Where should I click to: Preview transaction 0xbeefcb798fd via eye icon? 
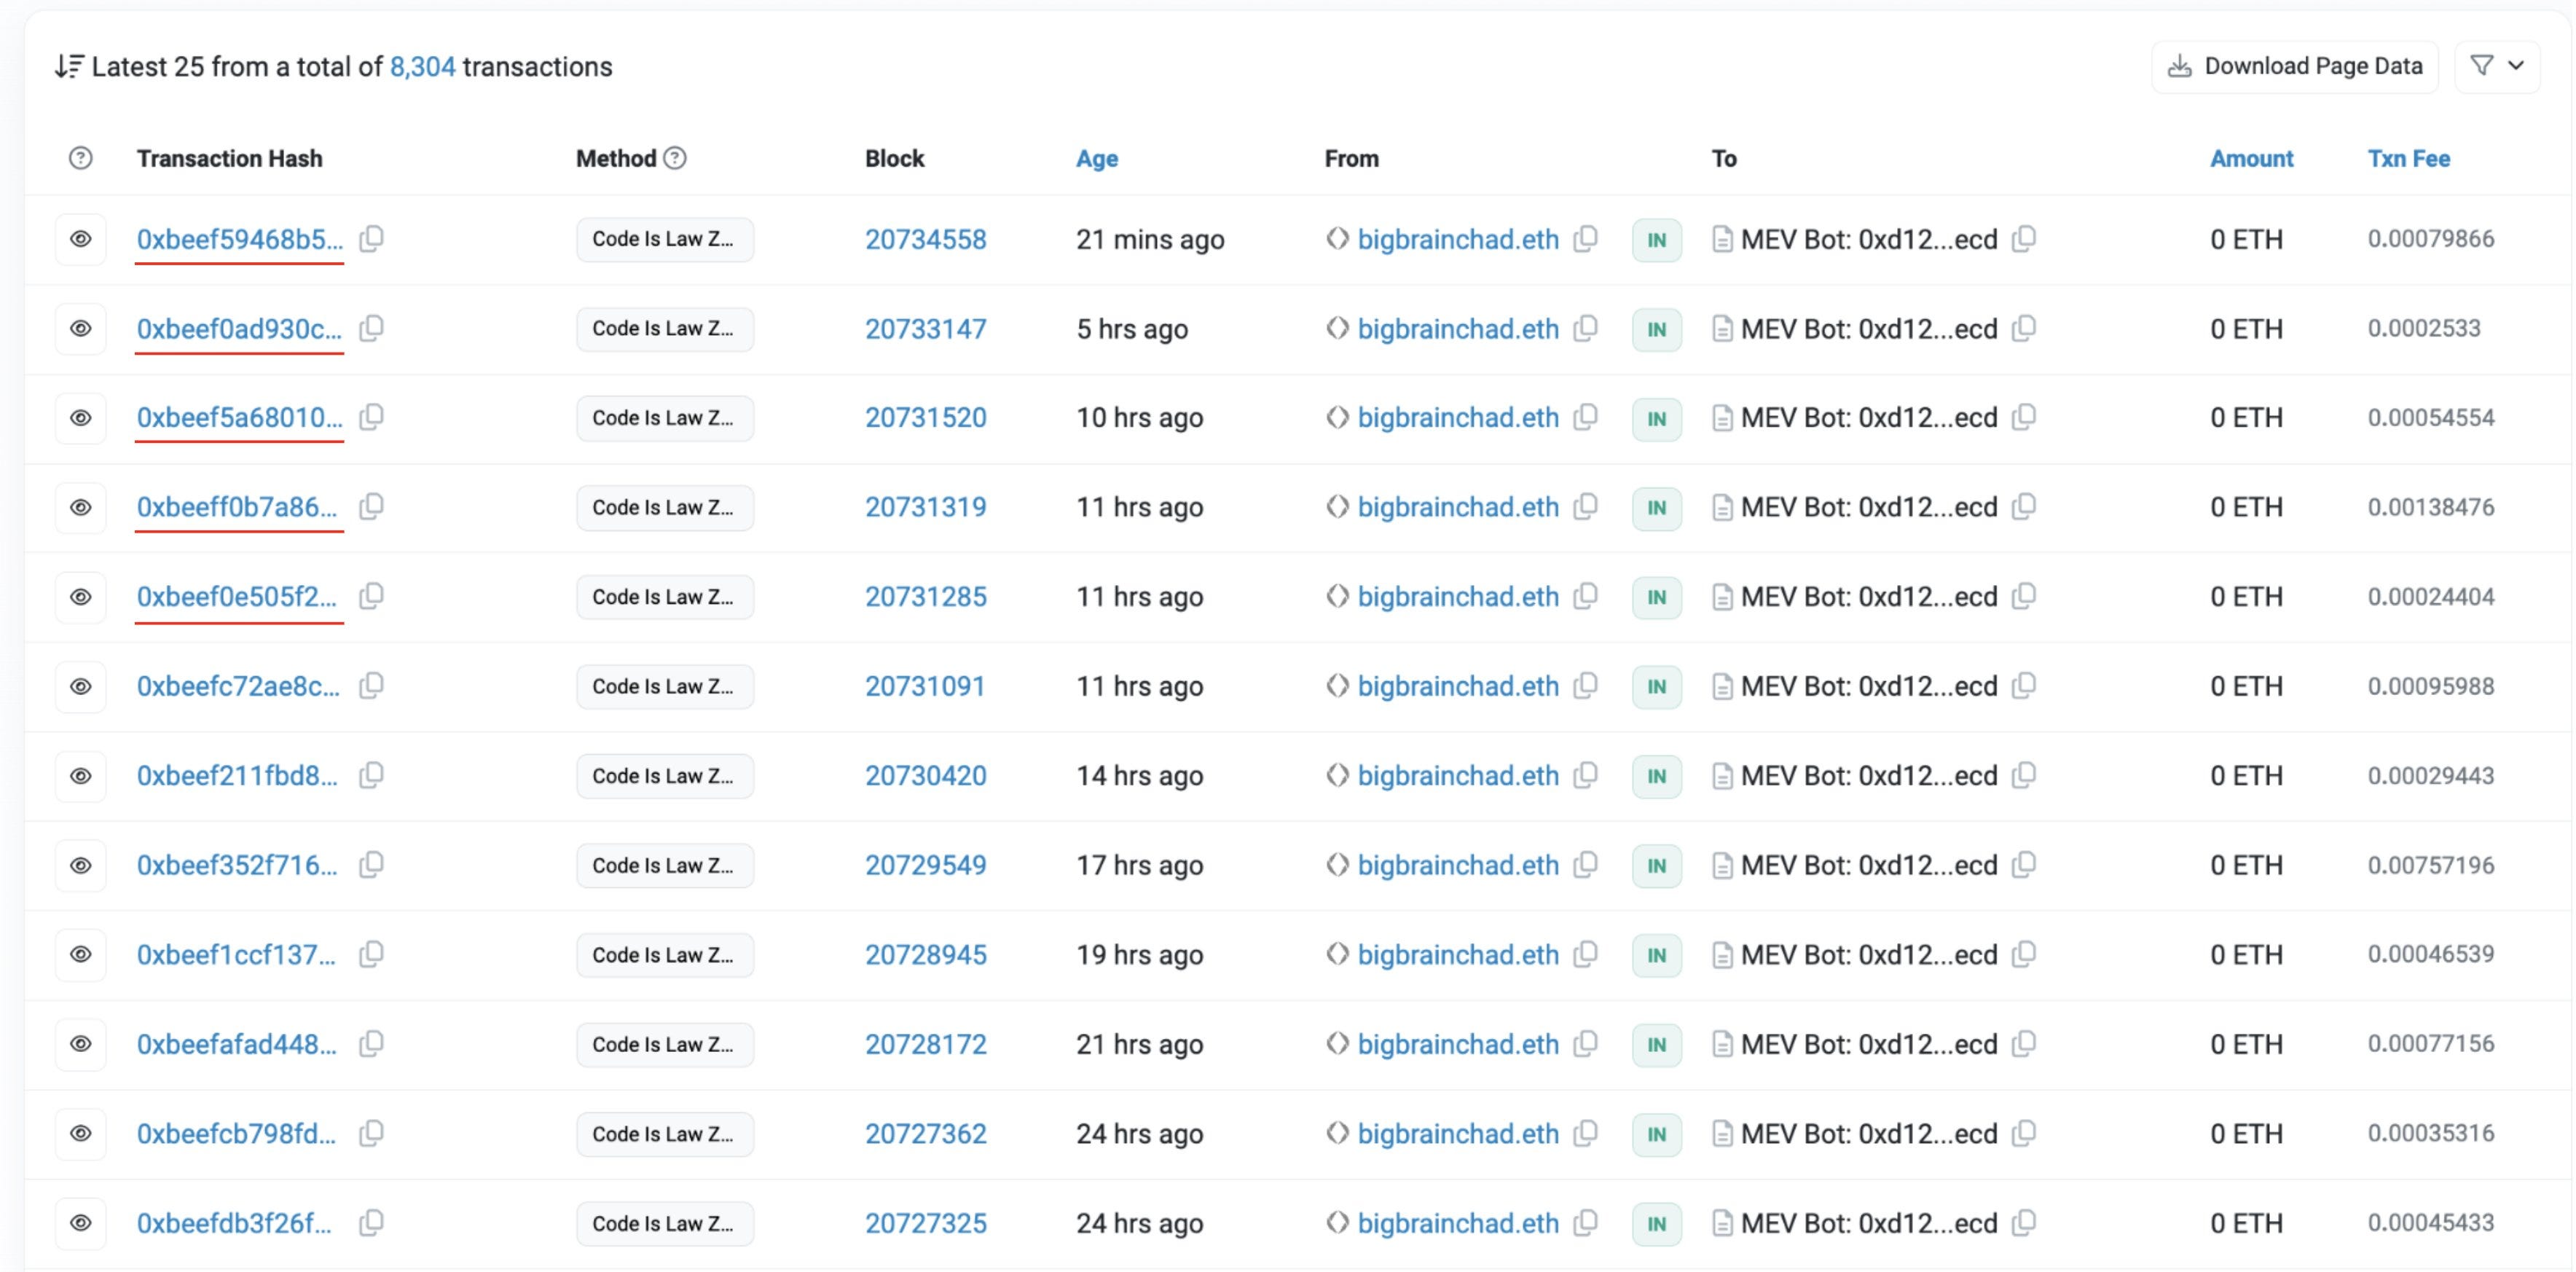point(81,1133)
